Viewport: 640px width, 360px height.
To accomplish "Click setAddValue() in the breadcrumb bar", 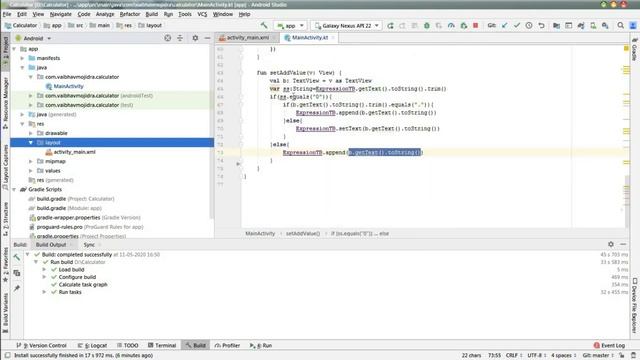I will pos(303,233).
